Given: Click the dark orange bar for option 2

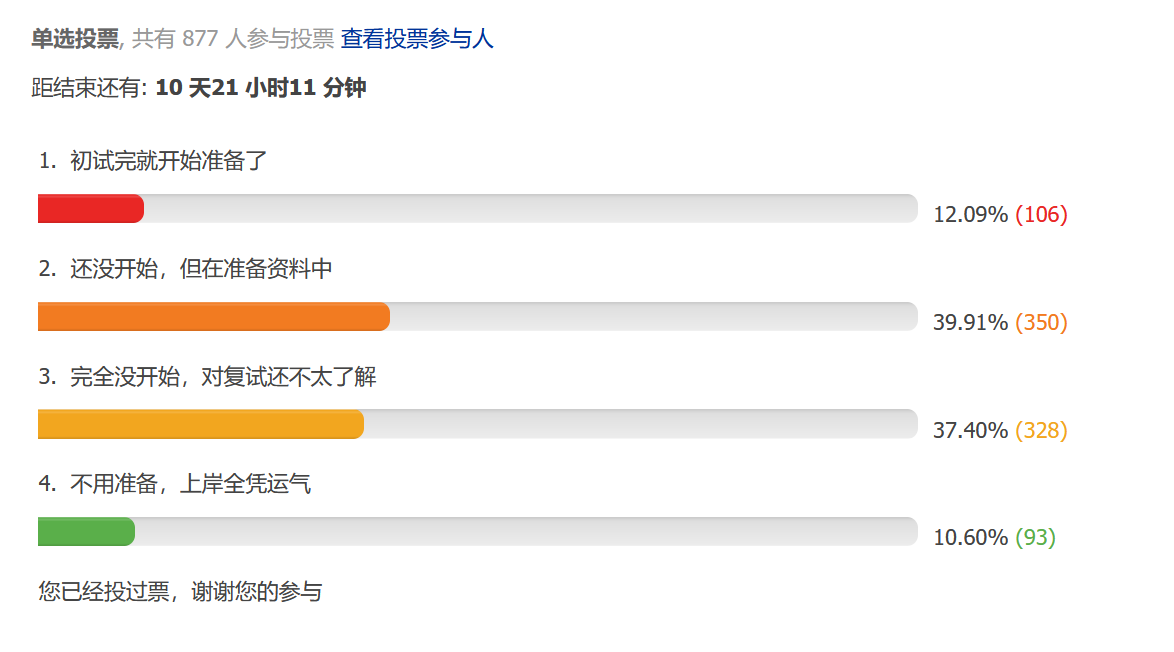Looking at the screenshot, I should click(x=214, y=317).
